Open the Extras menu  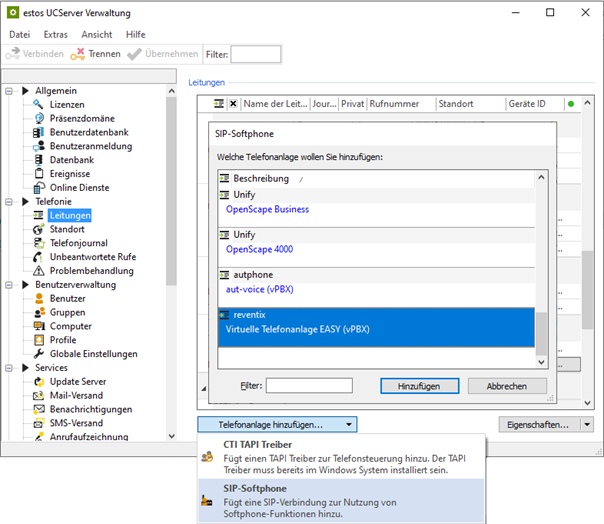[x=55, y=34]
